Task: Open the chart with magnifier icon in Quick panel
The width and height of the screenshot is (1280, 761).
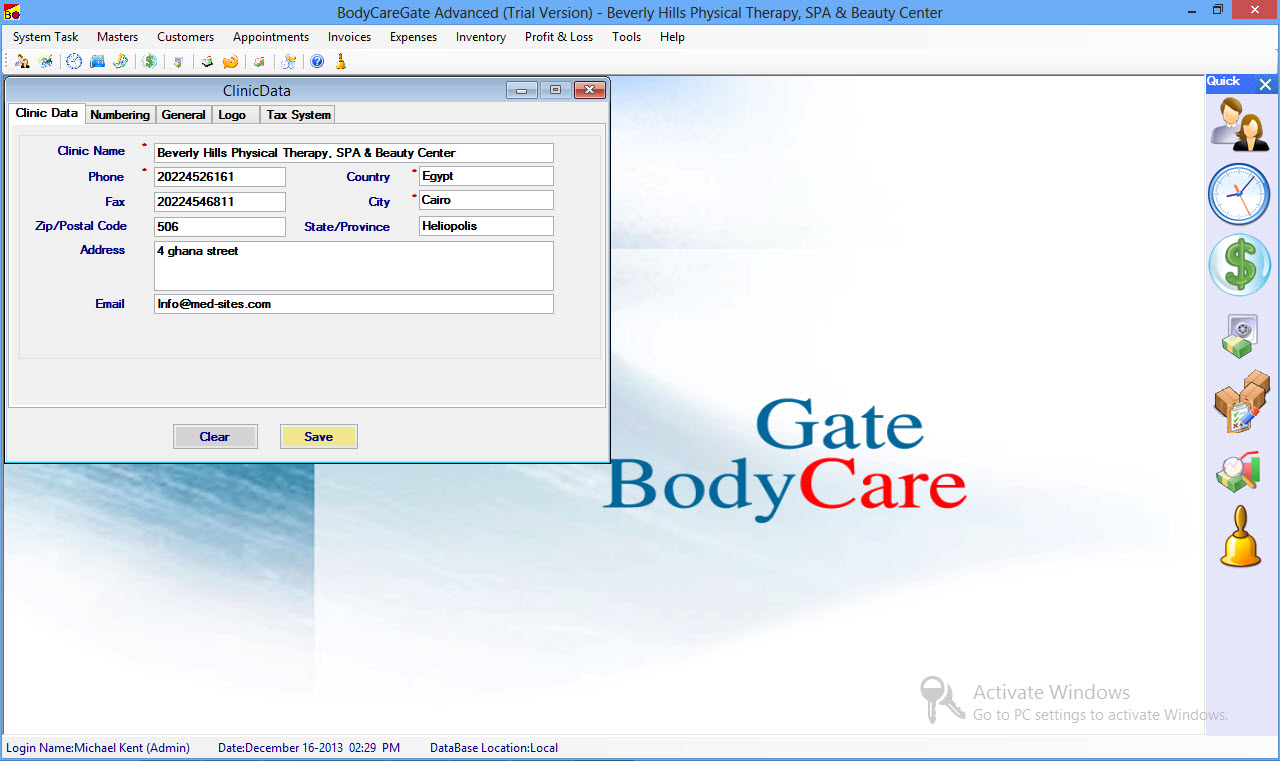Action: pos(1239,471)
